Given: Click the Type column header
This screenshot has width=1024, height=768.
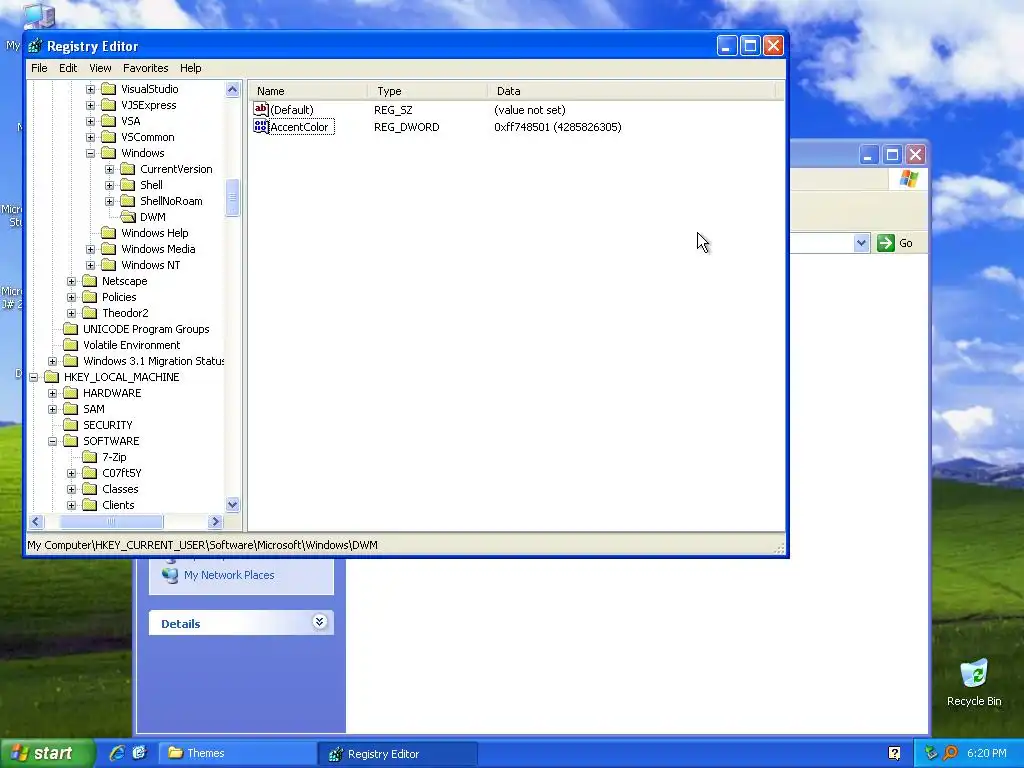Looking at the screenshot, I should tap(427, 91).
